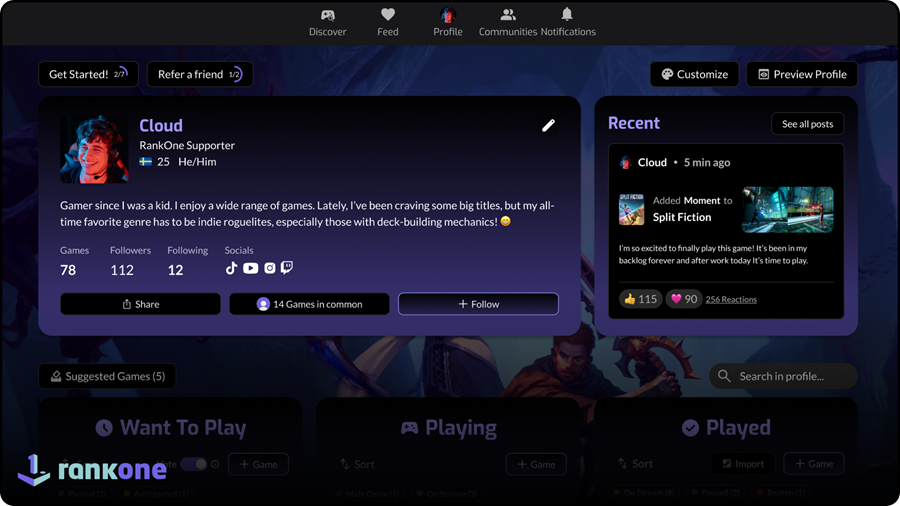900x506 pixels.
Task: Go to the Feed tab
Action: 388,22
